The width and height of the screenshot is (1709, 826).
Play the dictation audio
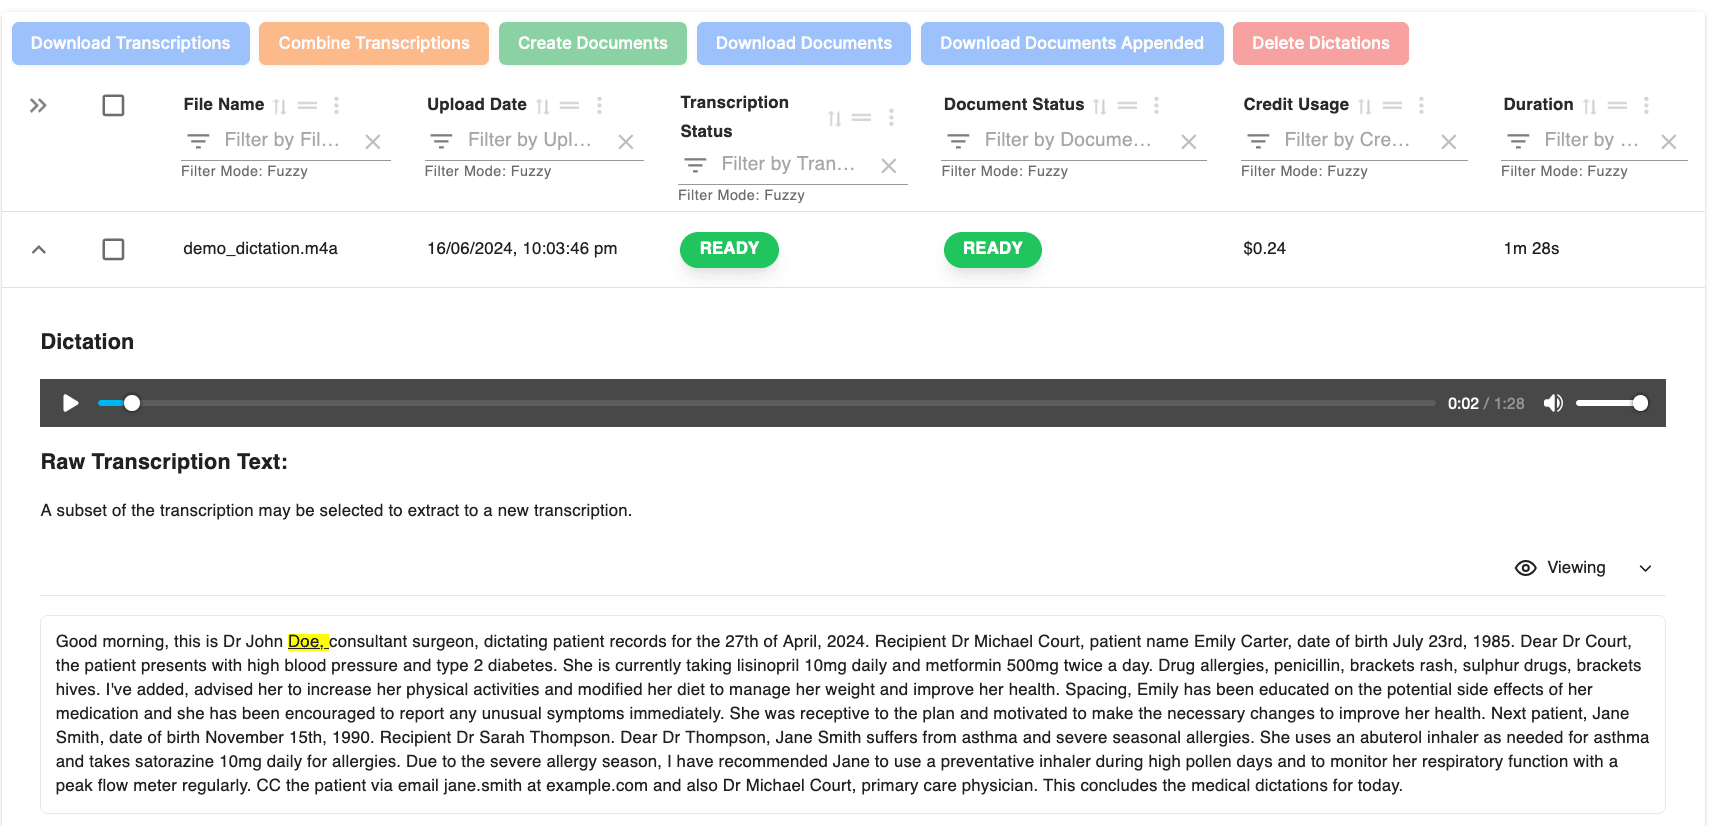70,403
